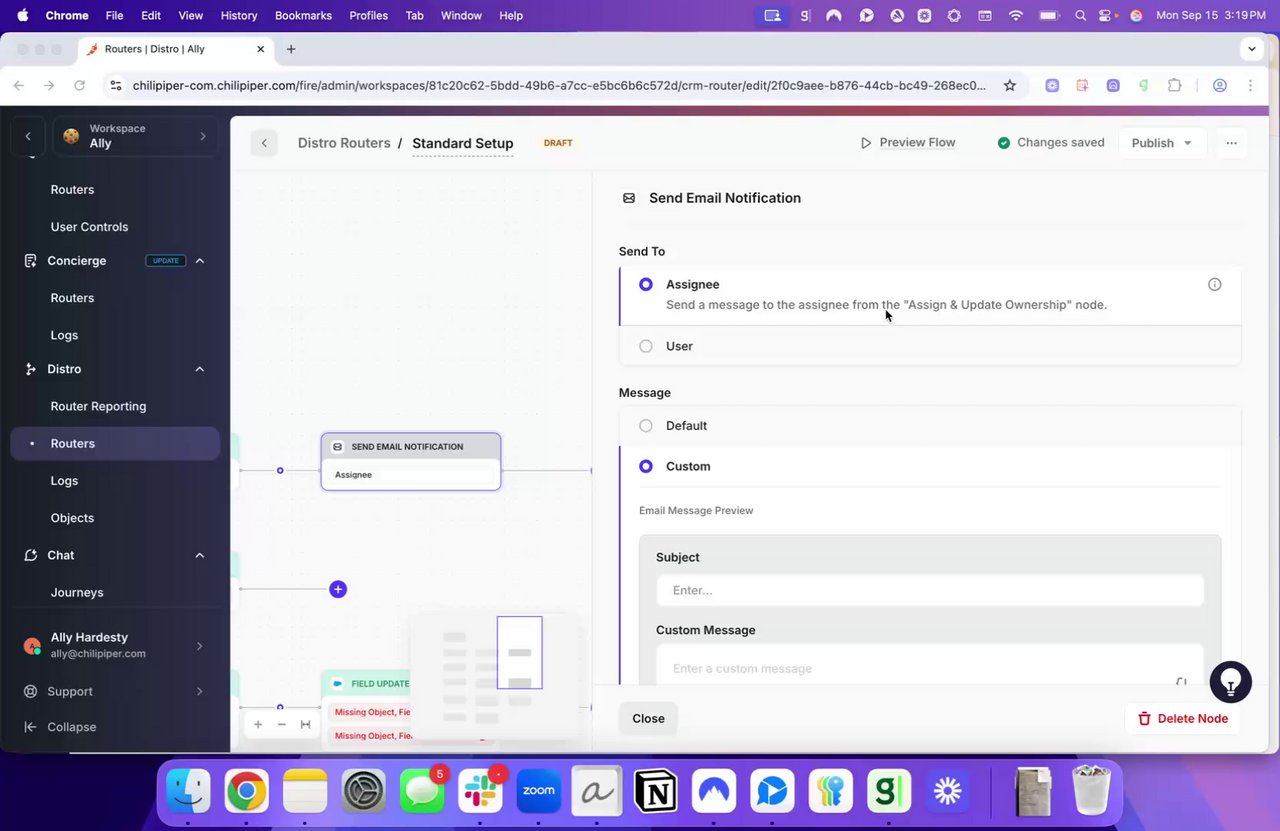Fit canvas to width icon
The width and height of the screenshot is (1280, 831).
click(x=305, y=724)
